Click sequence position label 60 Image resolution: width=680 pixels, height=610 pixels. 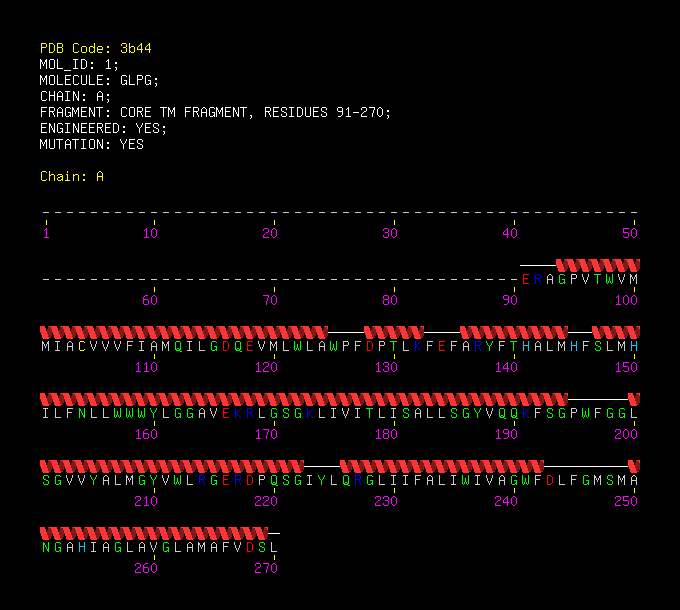pyautogui.click(x=150, y=300)
